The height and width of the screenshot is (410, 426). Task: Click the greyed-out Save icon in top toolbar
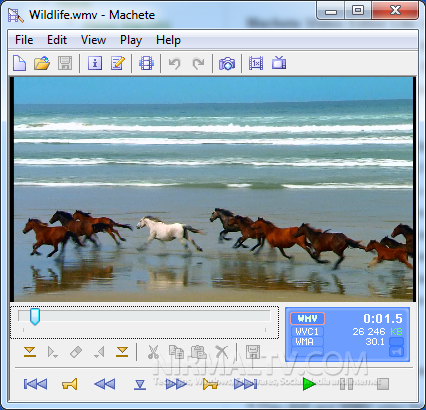65,63
